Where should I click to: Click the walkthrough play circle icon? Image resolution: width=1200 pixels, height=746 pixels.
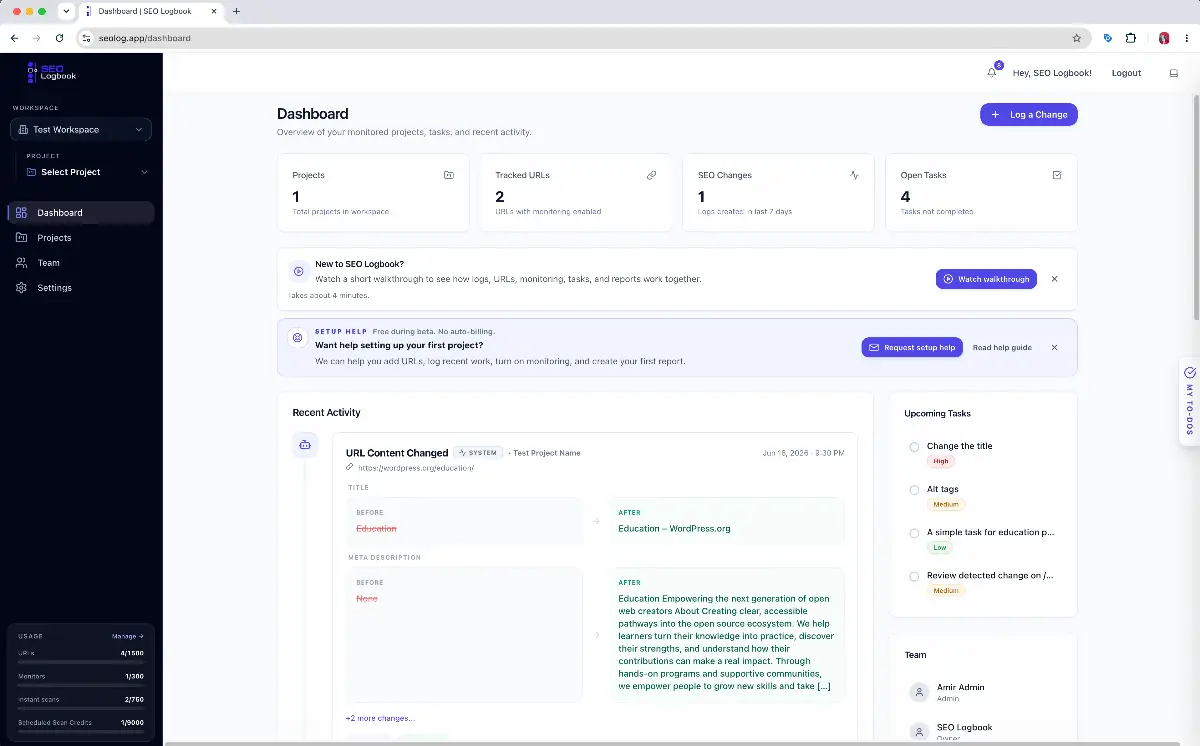click(298, 271)
